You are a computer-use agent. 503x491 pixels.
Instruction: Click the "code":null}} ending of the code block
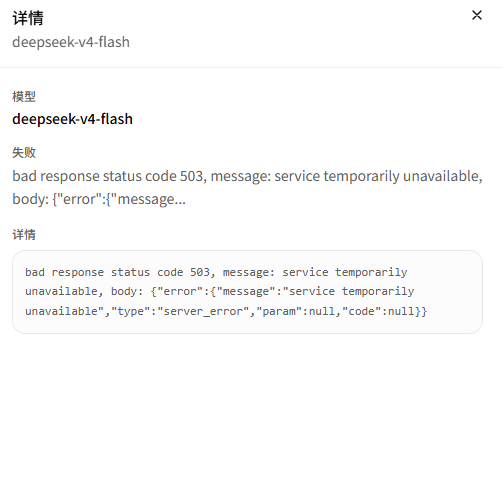coord(385,311)
